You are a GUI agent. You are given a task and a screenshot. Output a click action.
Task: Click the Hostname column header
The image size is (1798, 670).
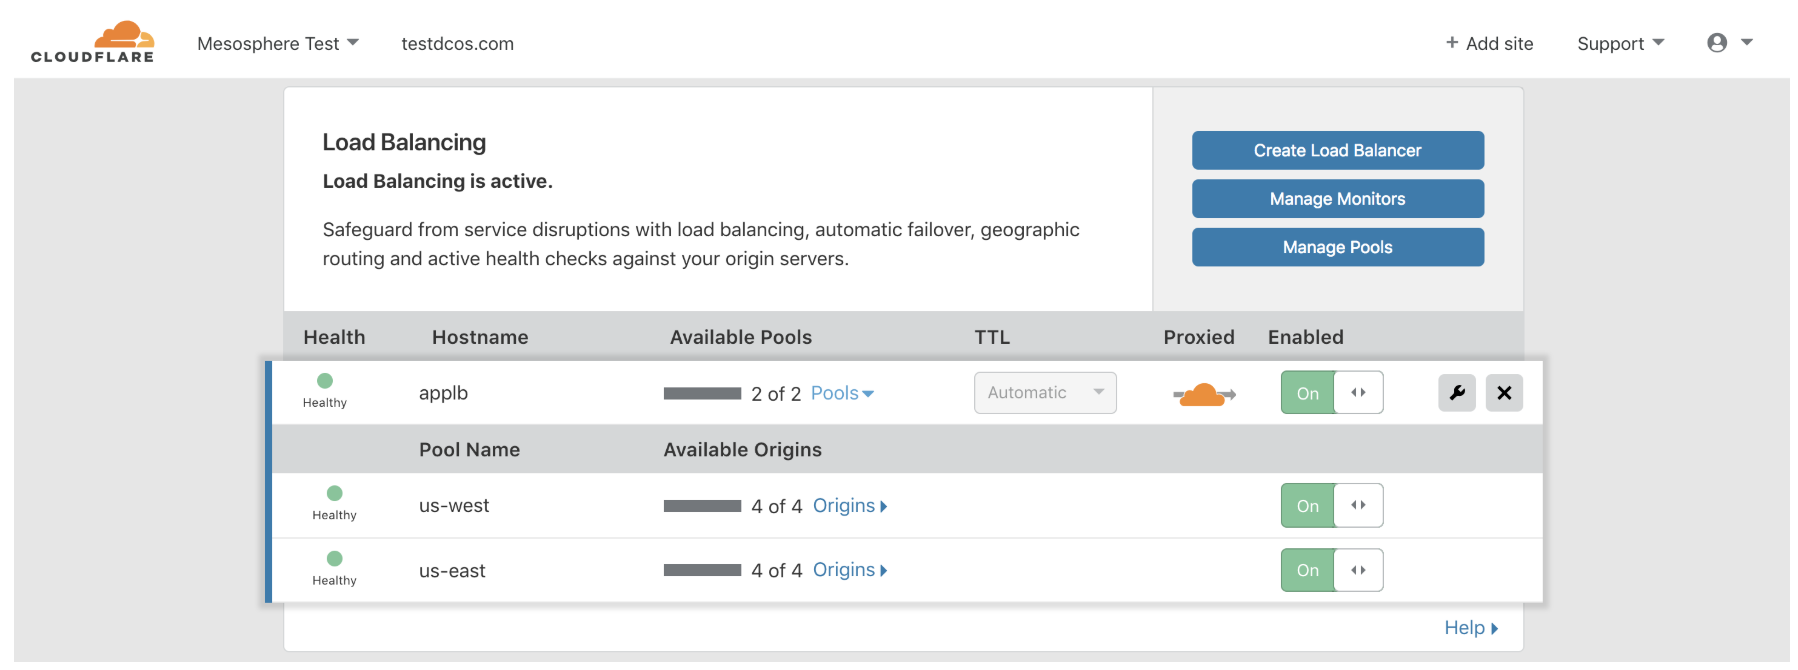480,337
